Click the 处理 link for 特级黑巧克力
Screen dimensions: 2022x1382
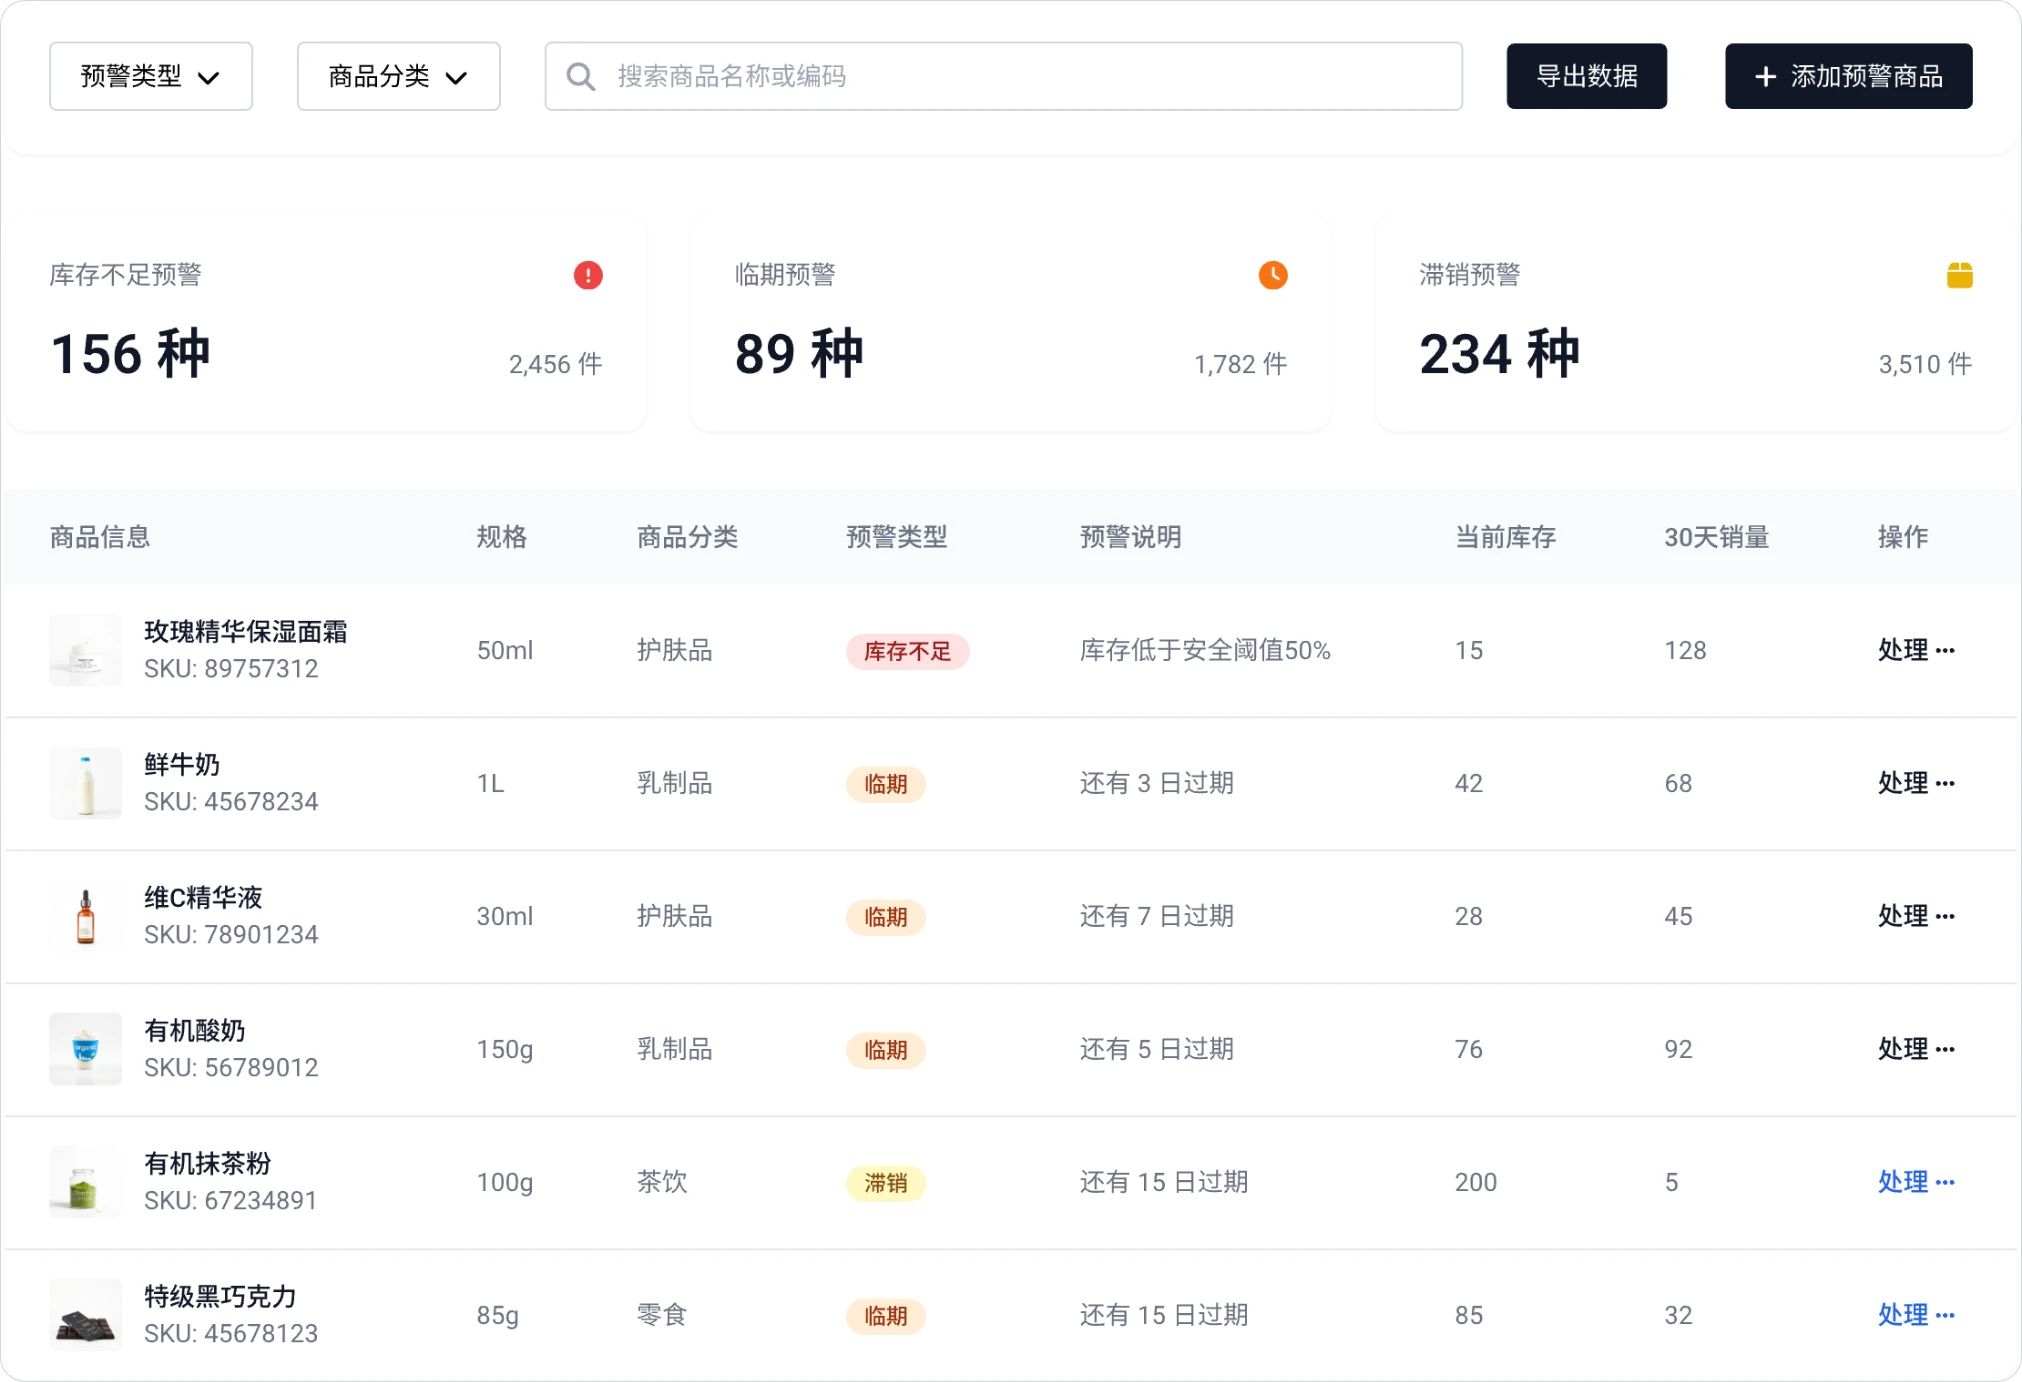click(x=1905, y=1316)
